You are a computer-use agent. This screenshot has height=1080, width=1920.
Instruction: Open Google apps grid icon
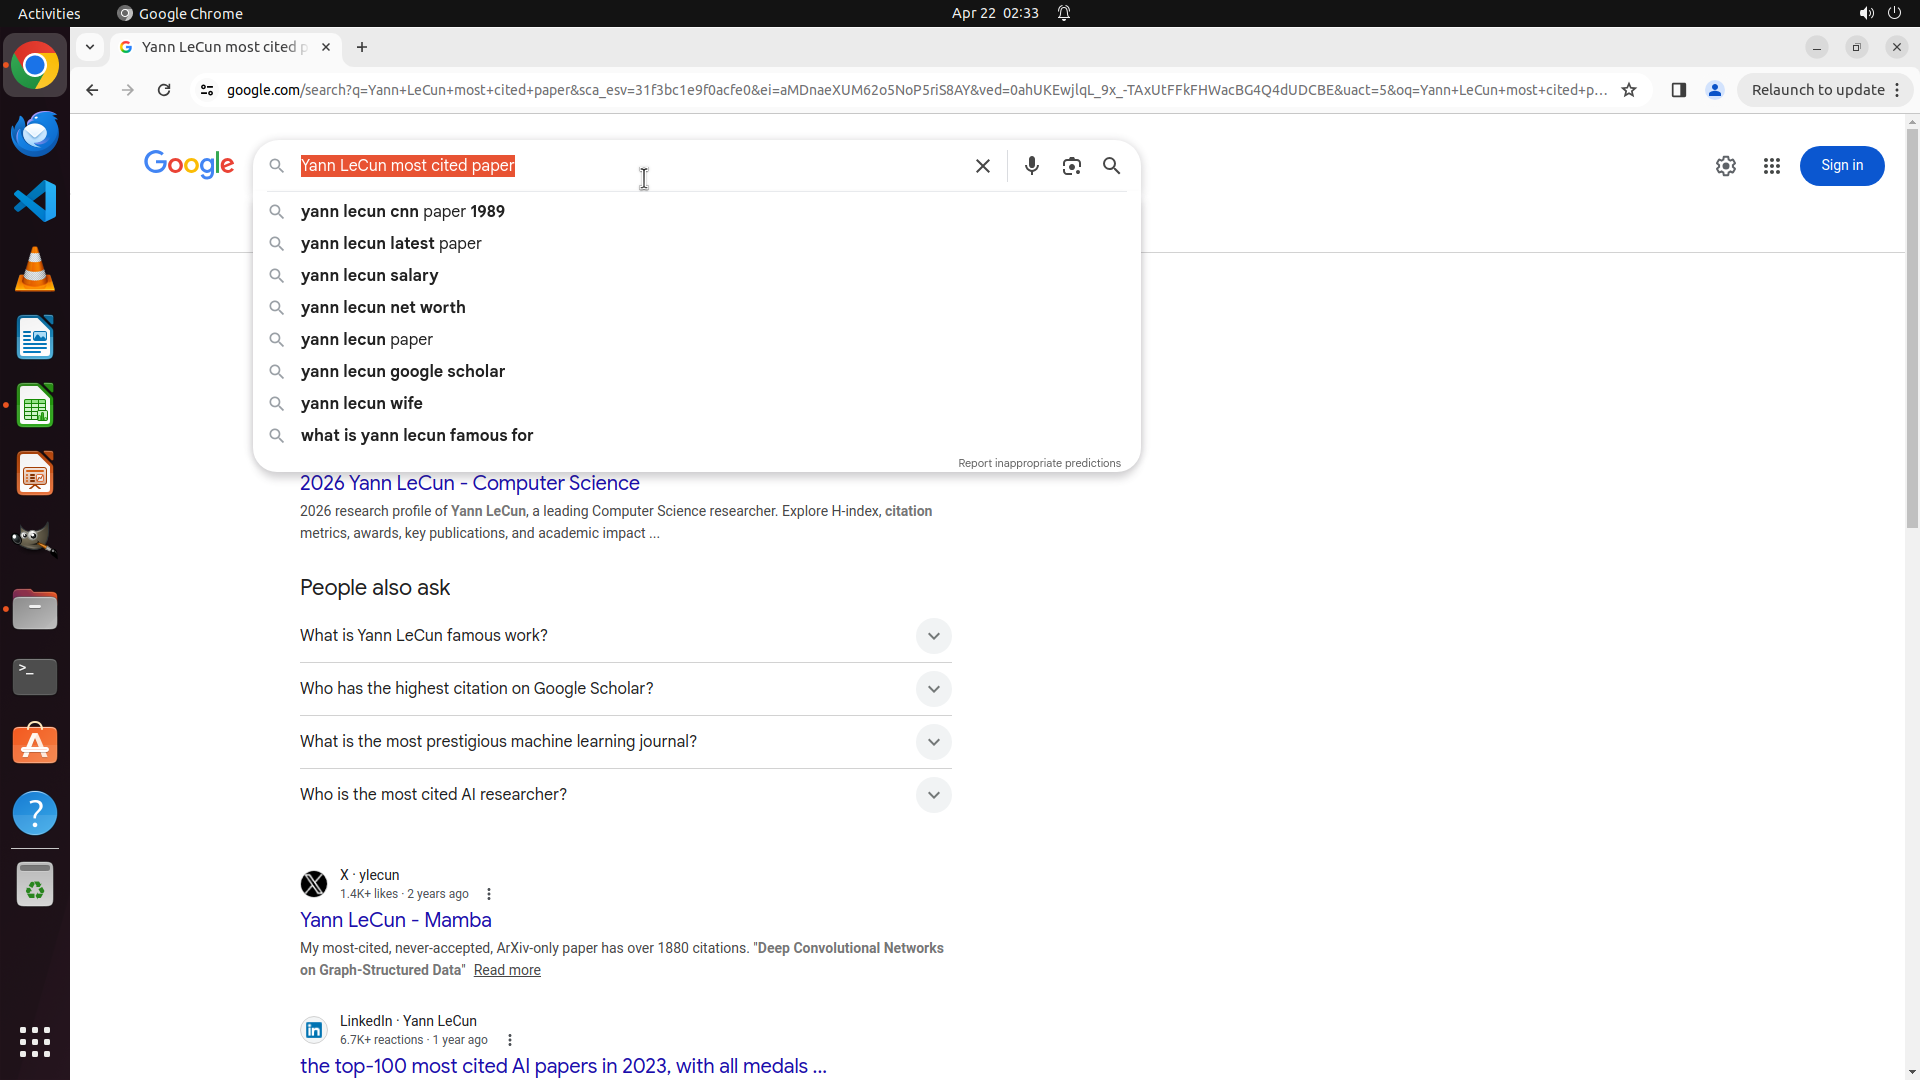point(1771,166)
